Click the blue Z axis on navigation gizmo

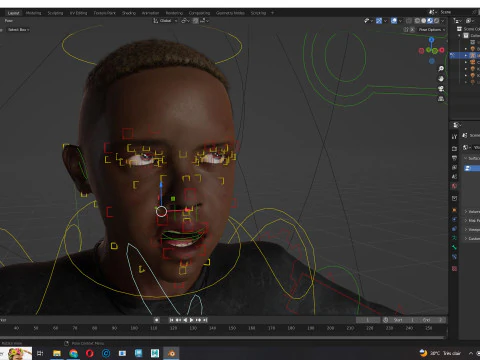tap(431, 40)
